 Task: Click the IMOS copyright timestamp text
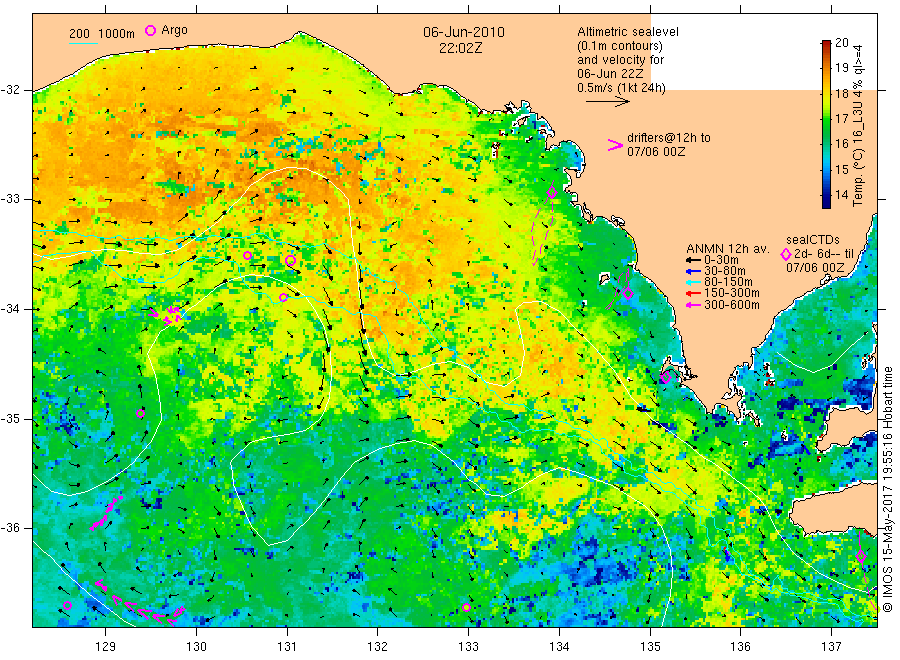pyautogui.click(x=888, y=489)
